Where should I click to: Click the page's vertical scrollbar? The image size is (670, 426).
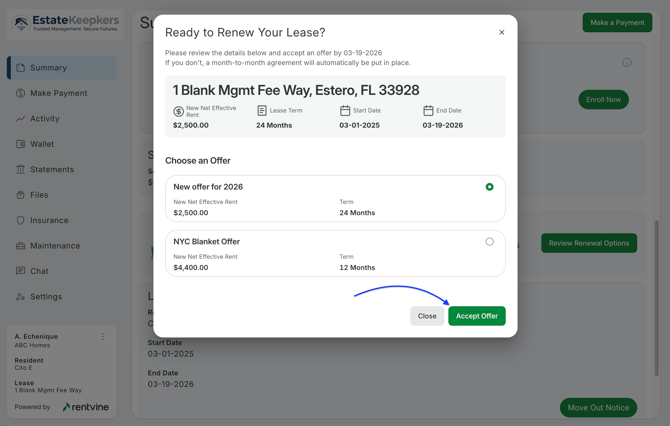(x=657, y=300)
